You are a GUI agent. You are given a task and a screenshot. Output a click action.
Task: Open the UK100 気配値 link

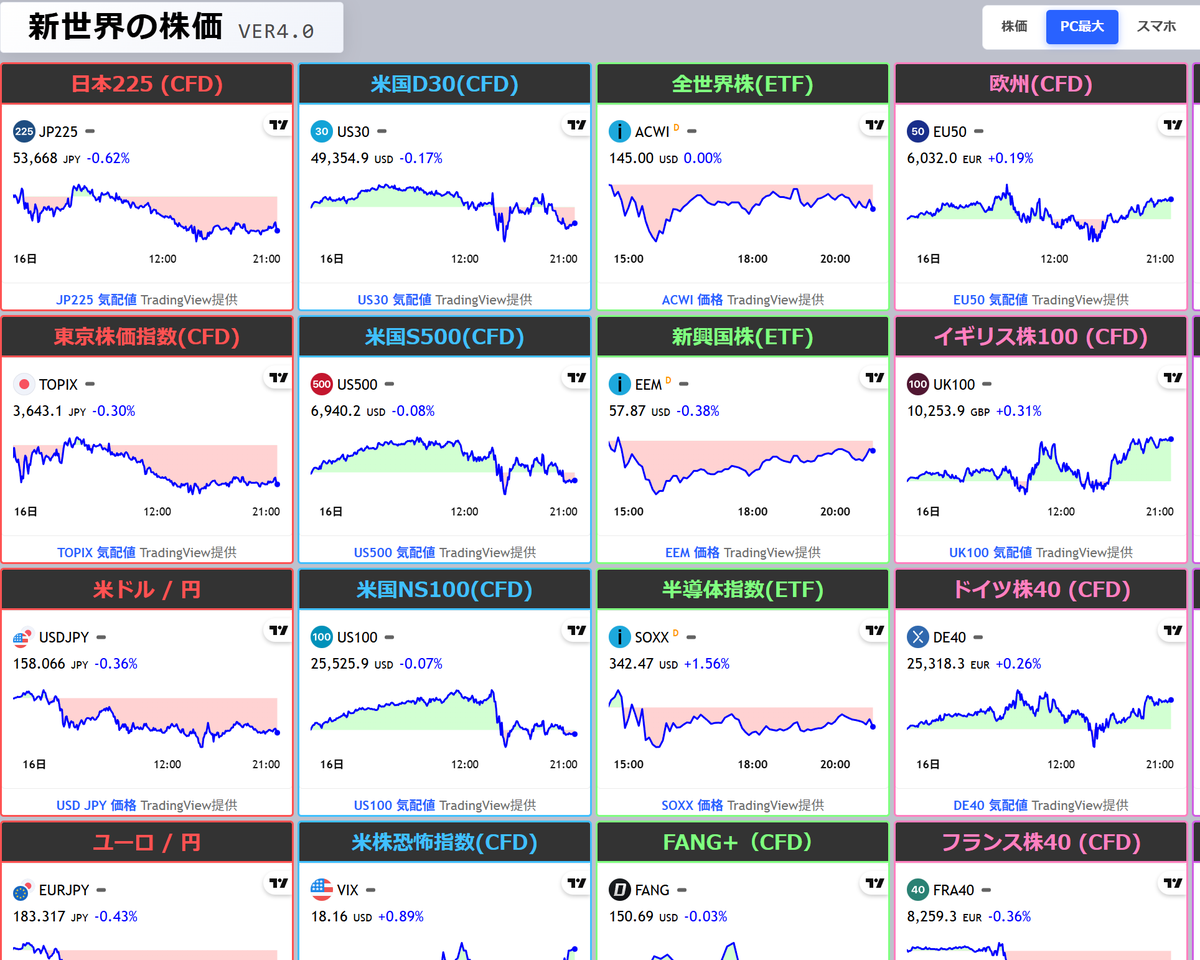coord(990,552)
